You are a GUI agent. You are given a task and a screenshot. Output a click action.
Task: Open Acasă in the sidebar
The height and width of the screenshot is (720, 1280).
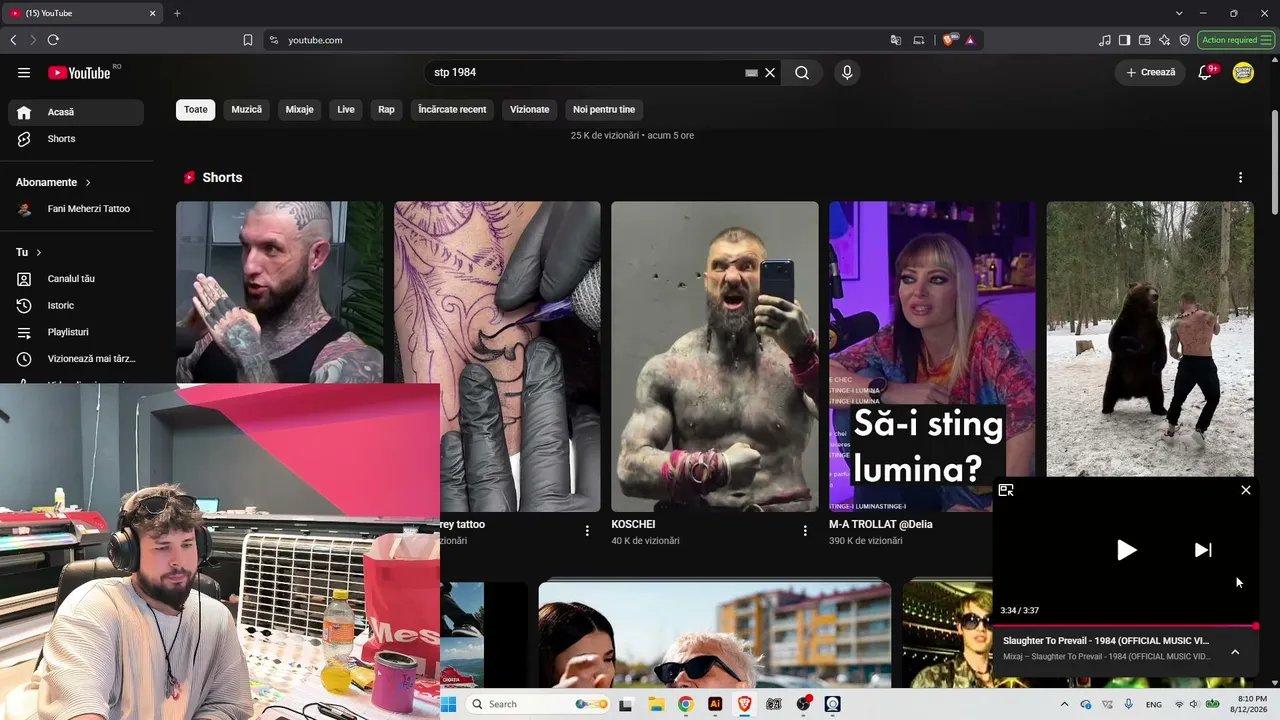pos(76,112)
